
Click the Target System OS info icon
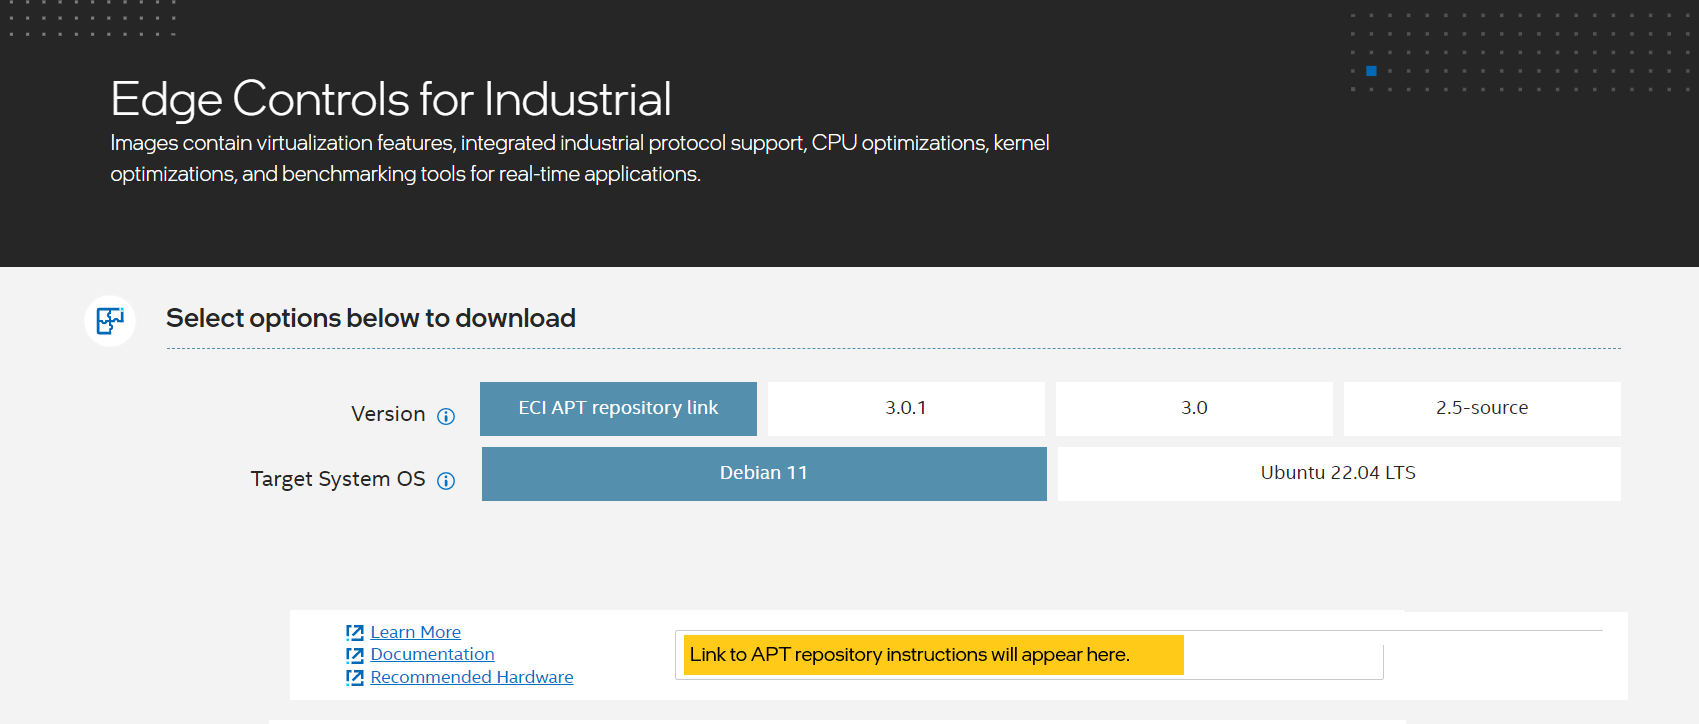446,481
